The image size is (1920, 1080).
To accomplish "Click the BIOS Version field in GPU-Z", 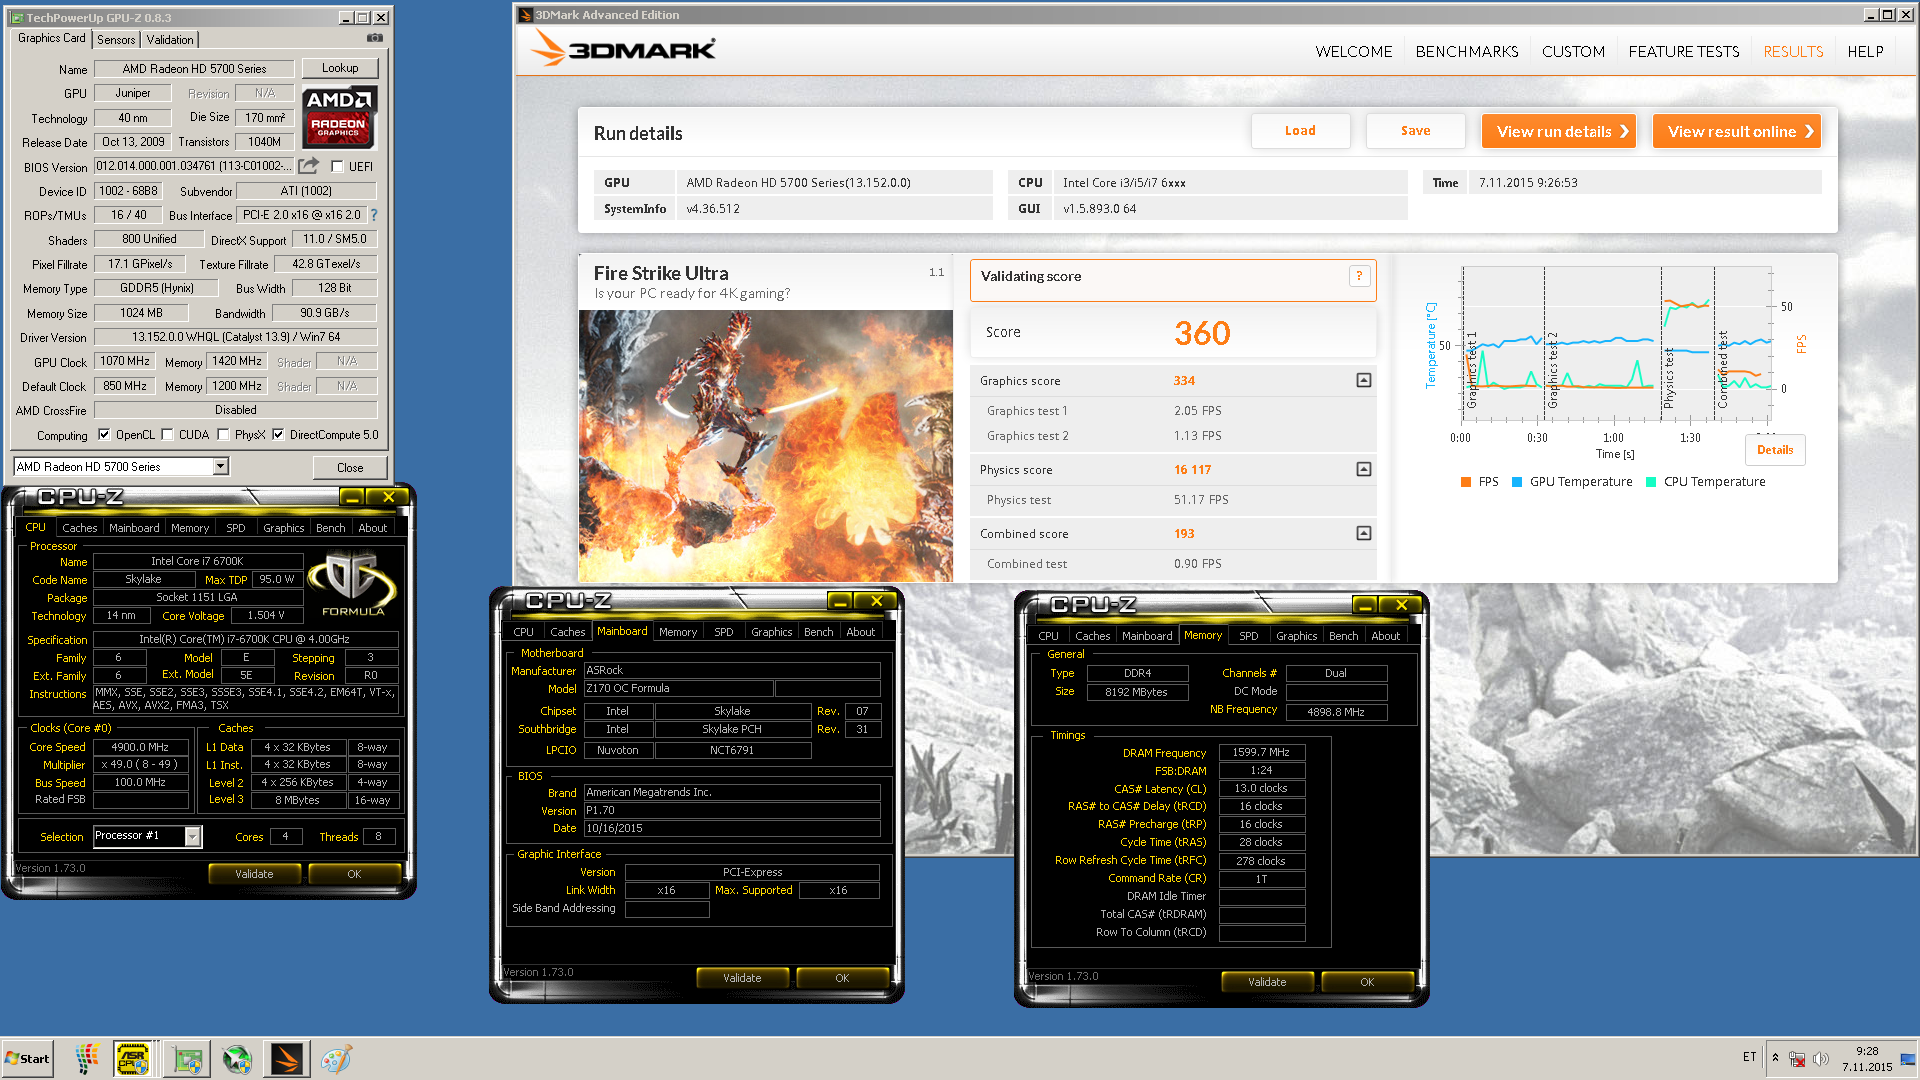I will point(194,166).
